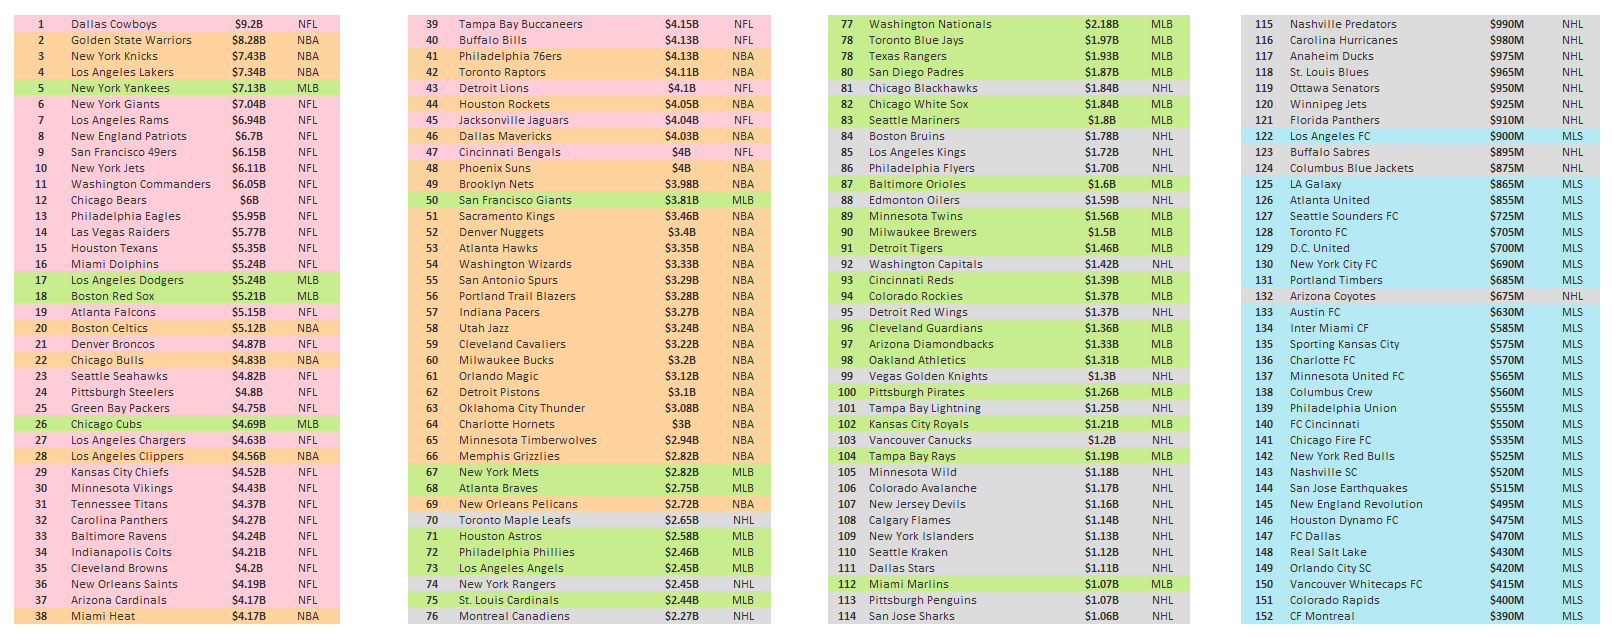
Task: Select the New York Knicks cell
Action: (x=114, y=56)
